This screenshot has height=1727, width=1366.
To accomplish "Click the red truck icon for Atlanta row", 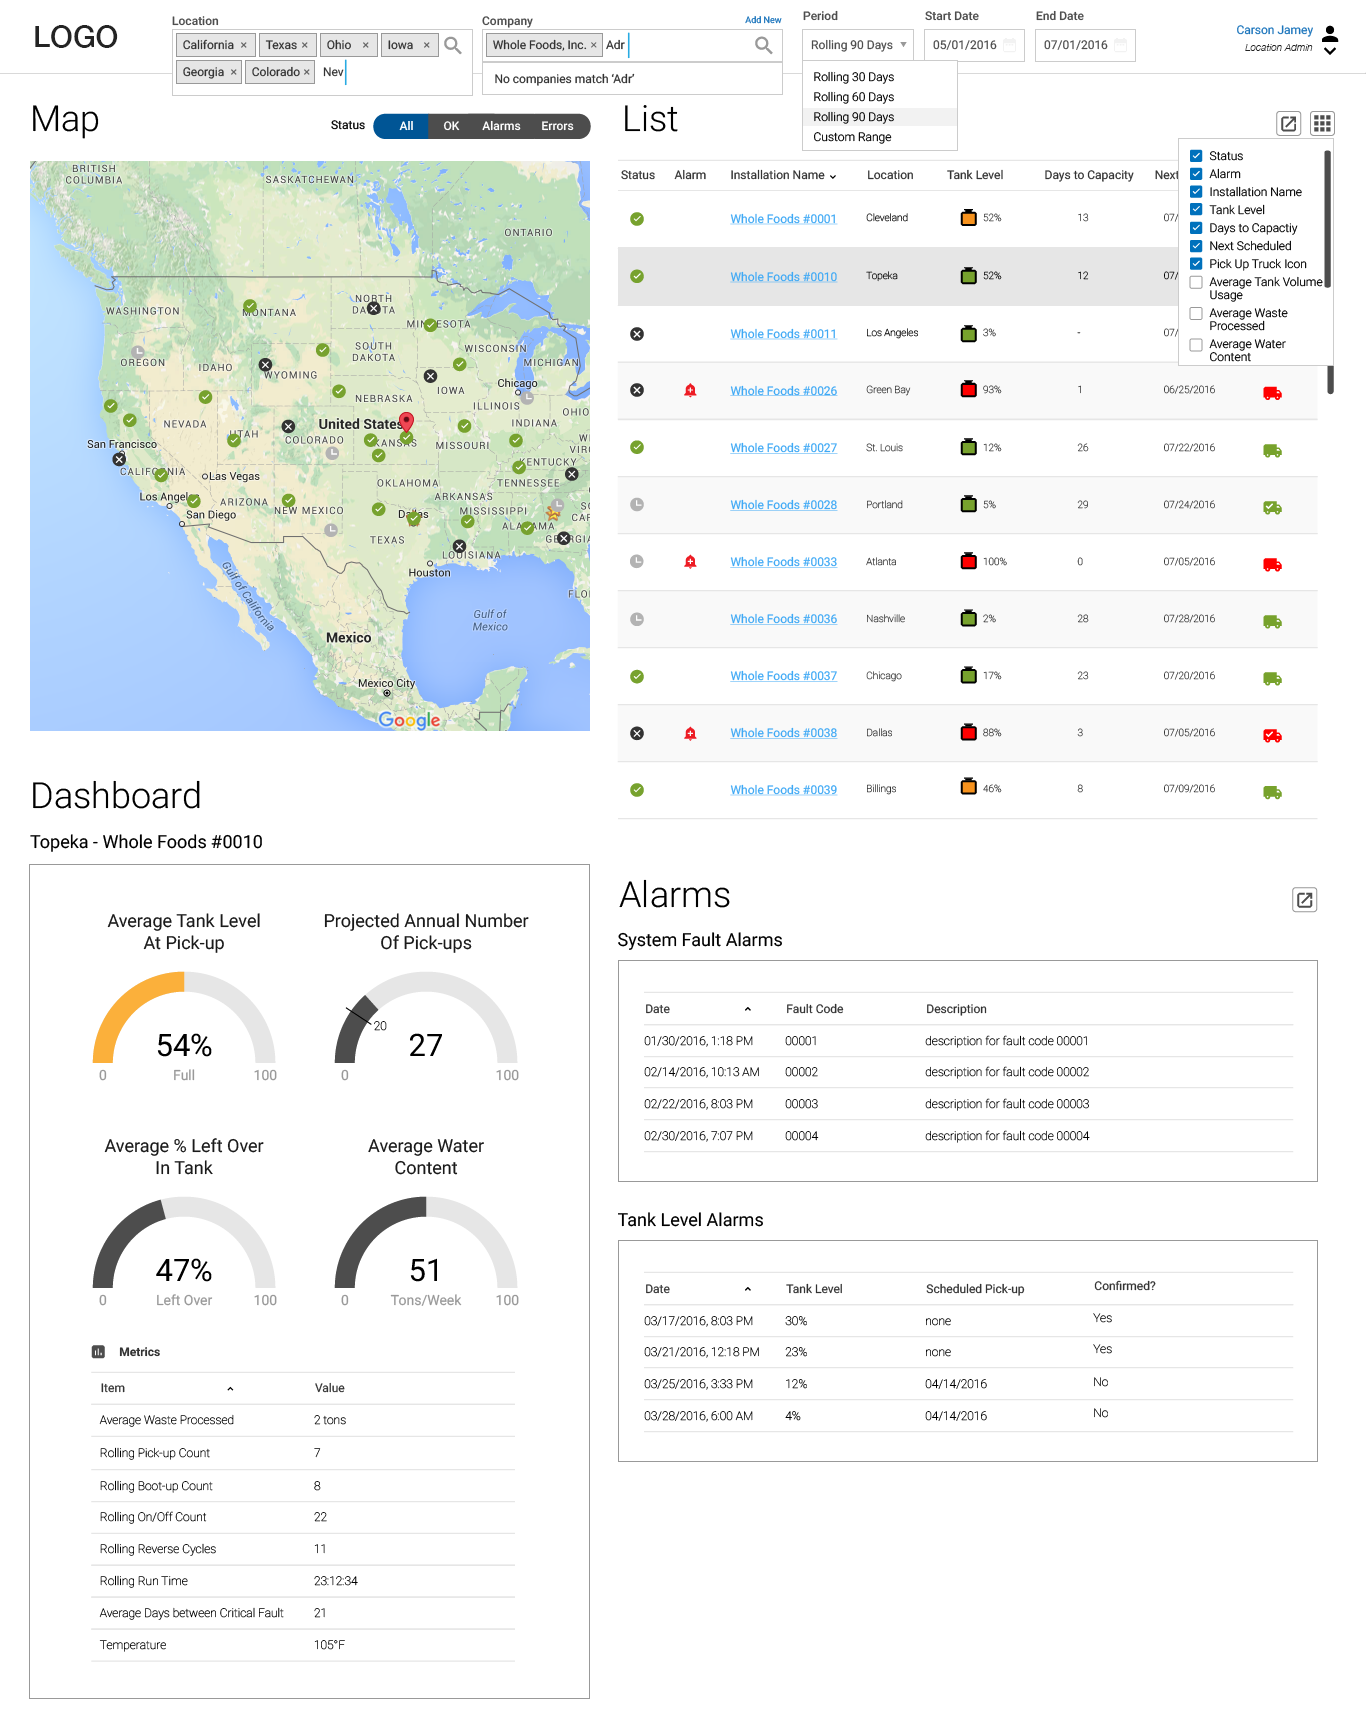I will 1272,565.
